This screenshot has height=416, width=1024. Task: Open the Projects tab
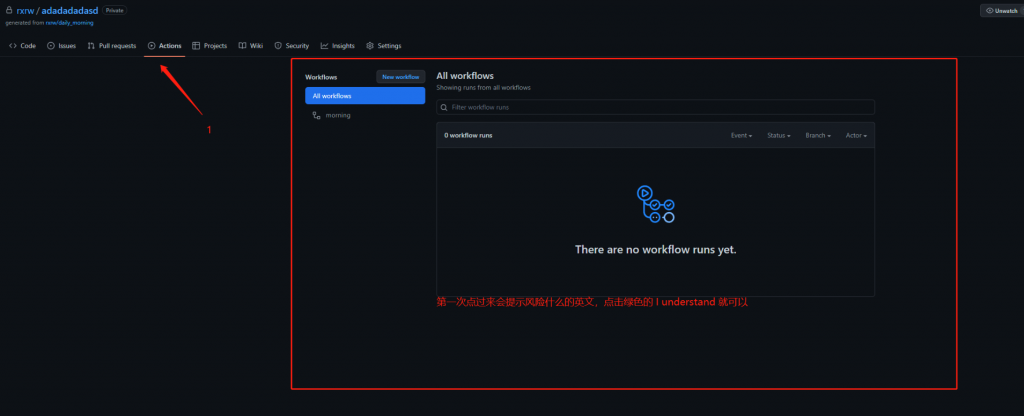pyautogui.click(x=210, y=46)
